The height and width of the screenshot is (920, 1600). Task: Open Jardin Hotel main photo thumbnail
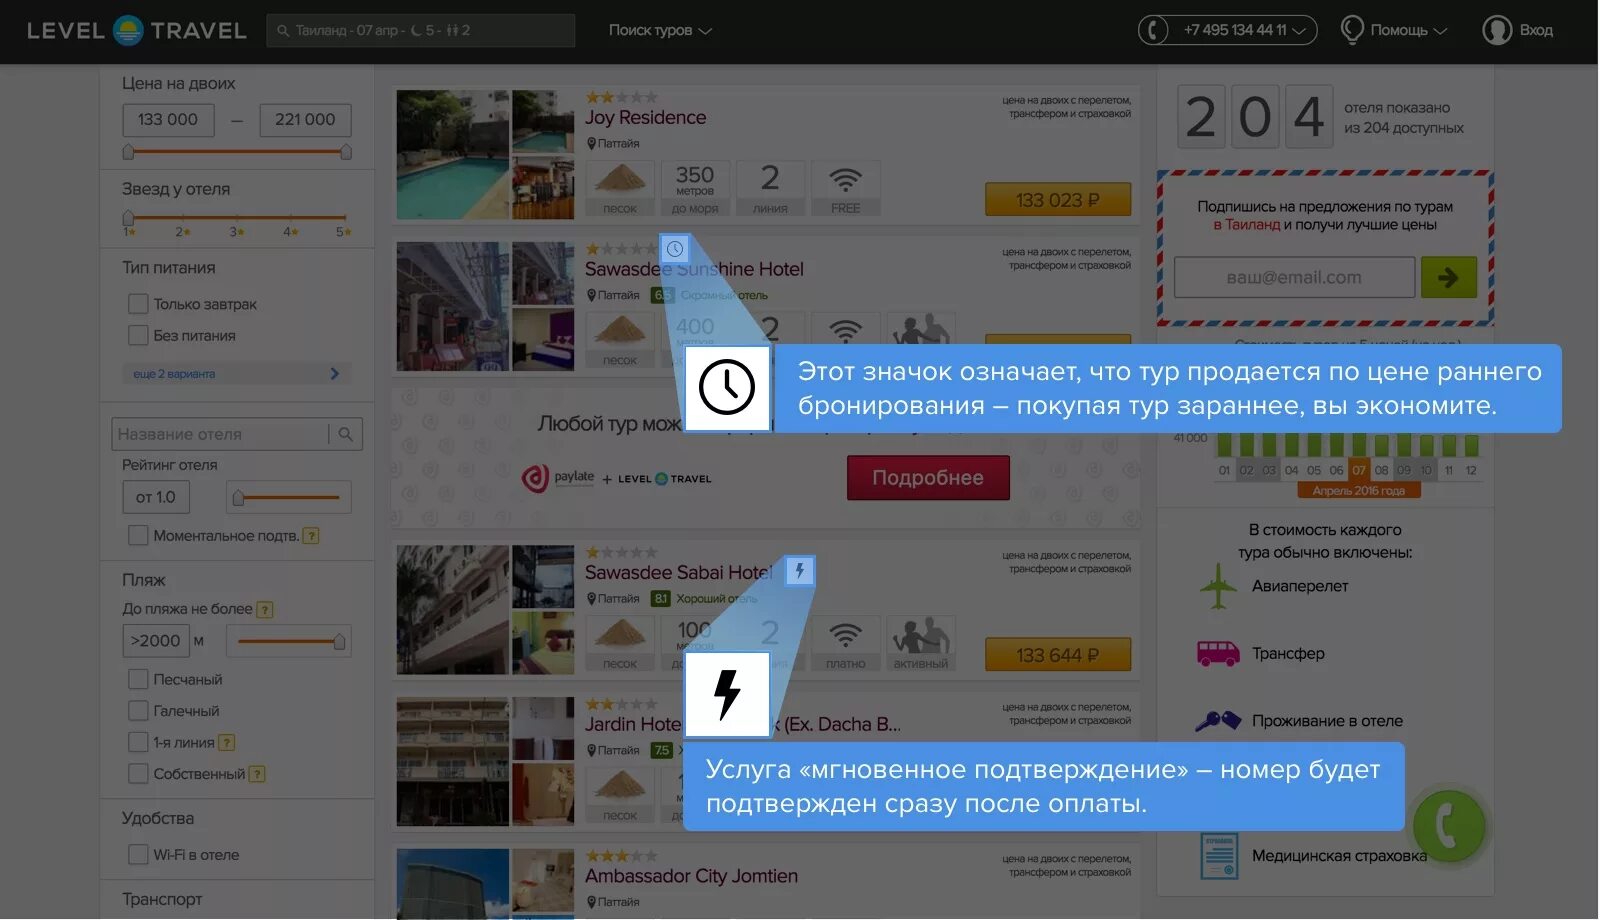[x=453, y=761]
